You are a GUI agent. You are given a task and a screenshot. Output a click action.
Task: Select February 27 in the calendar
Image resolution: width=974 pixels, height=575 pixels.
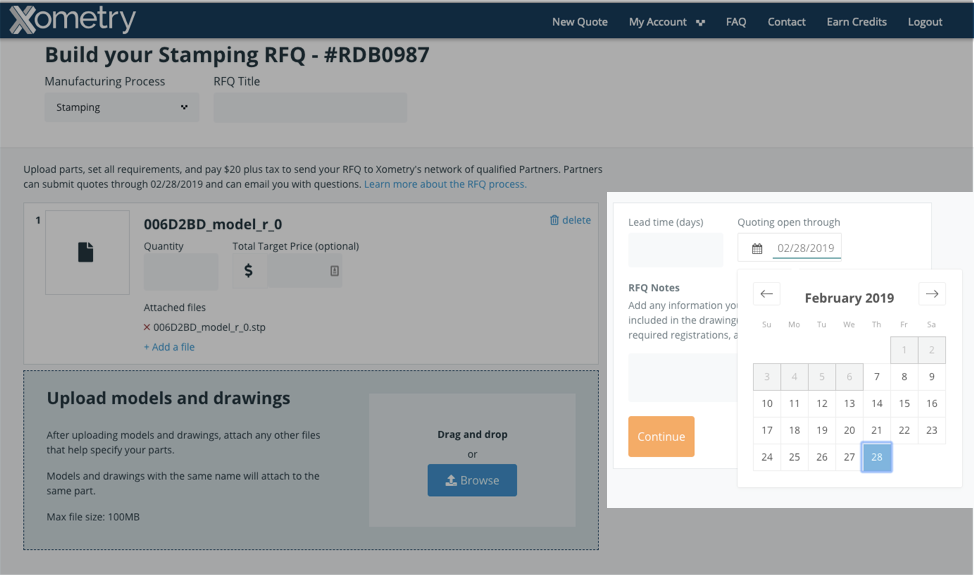[x=849, y=457]
